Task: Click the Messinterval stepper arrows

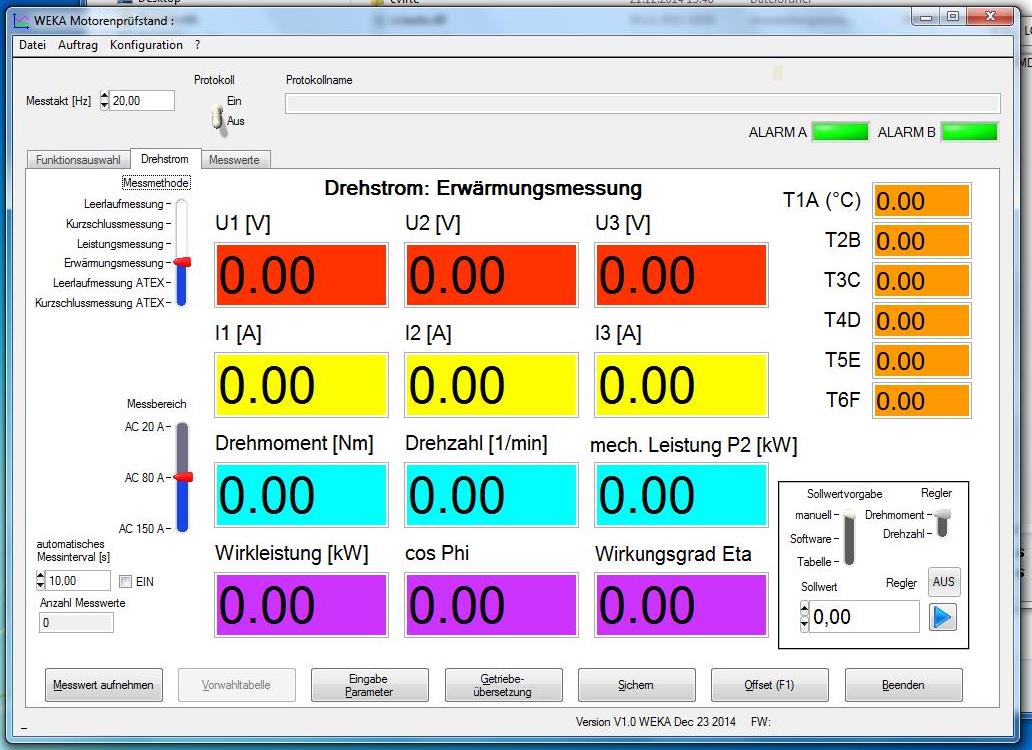Action: (40, 581)
